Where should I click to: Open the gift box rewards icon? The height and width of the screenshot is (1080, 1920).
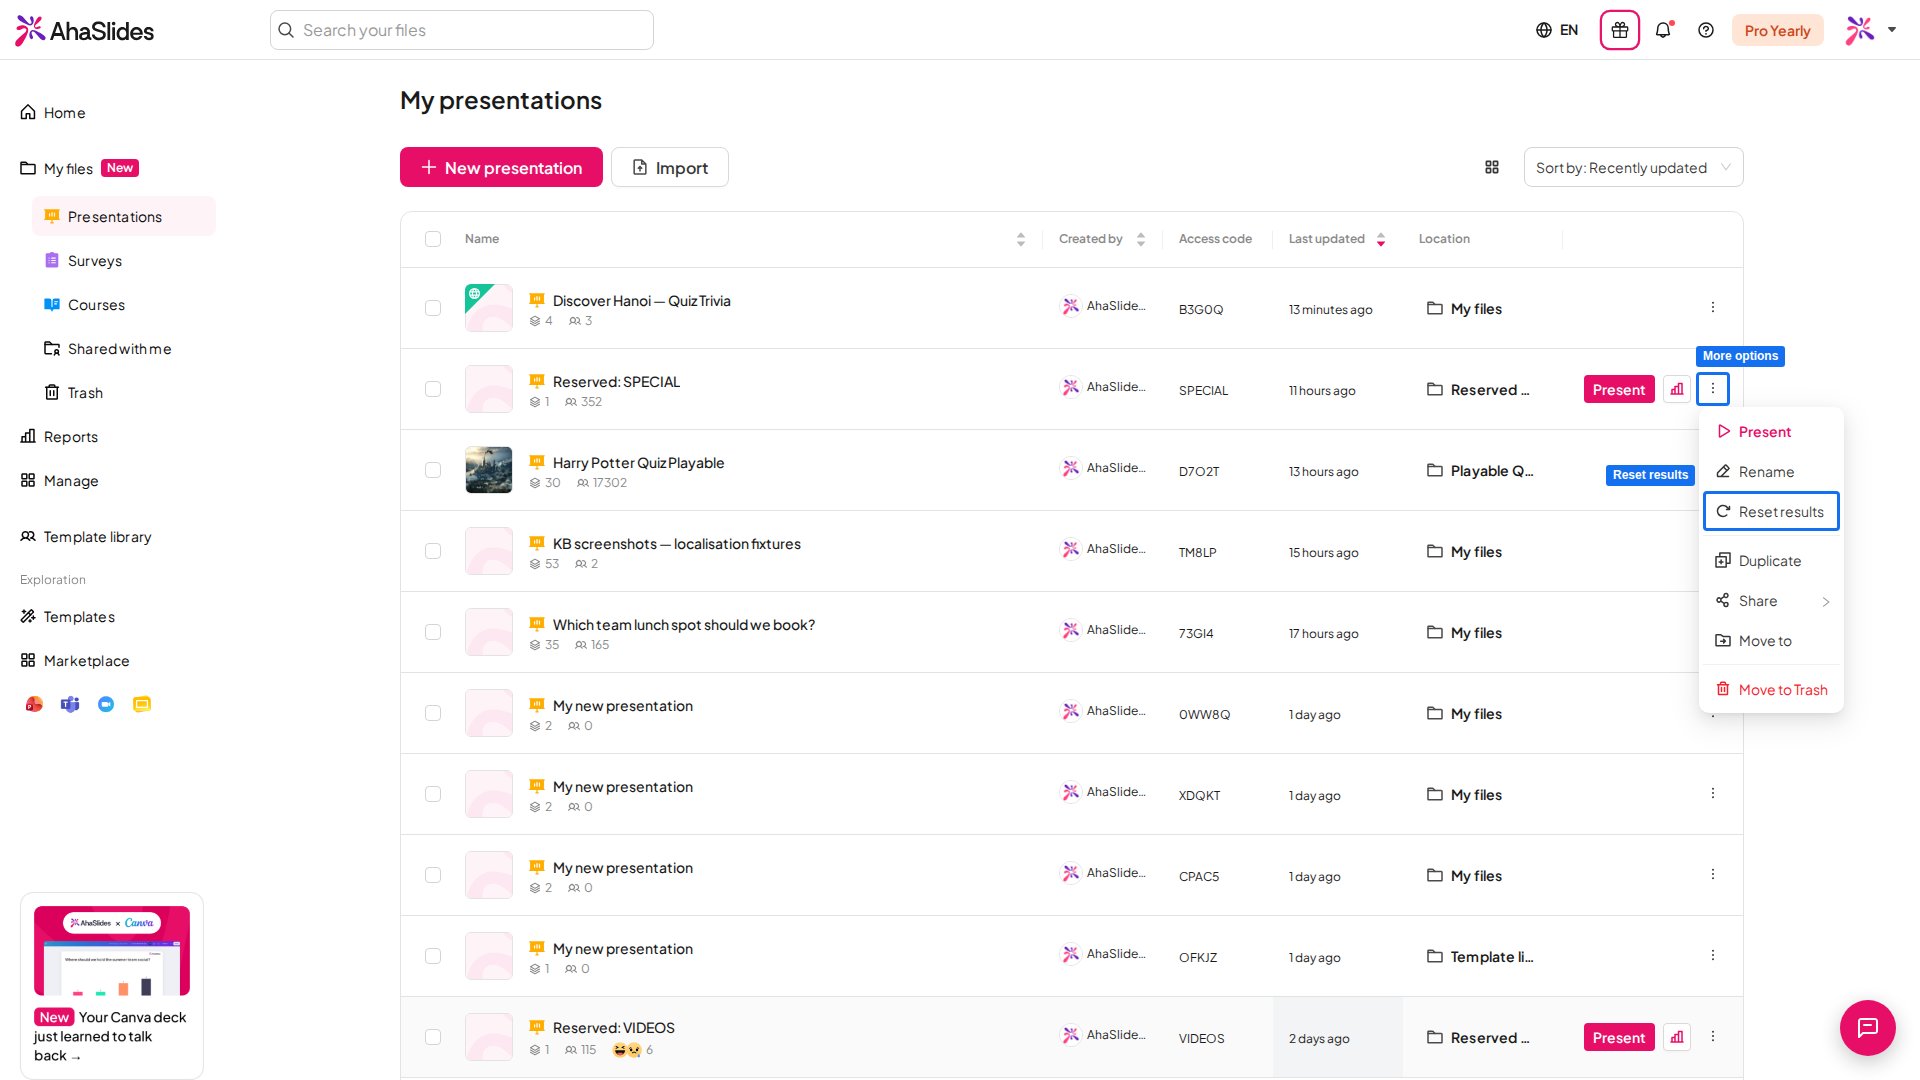point(1619,30)
